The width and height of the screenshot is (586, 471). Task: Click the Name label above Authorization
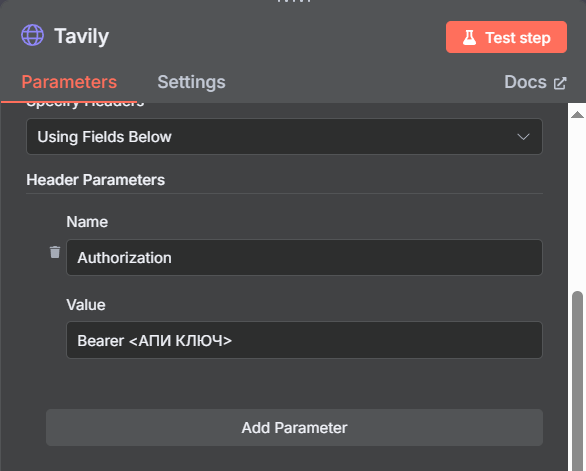click(x=87, y=222)
